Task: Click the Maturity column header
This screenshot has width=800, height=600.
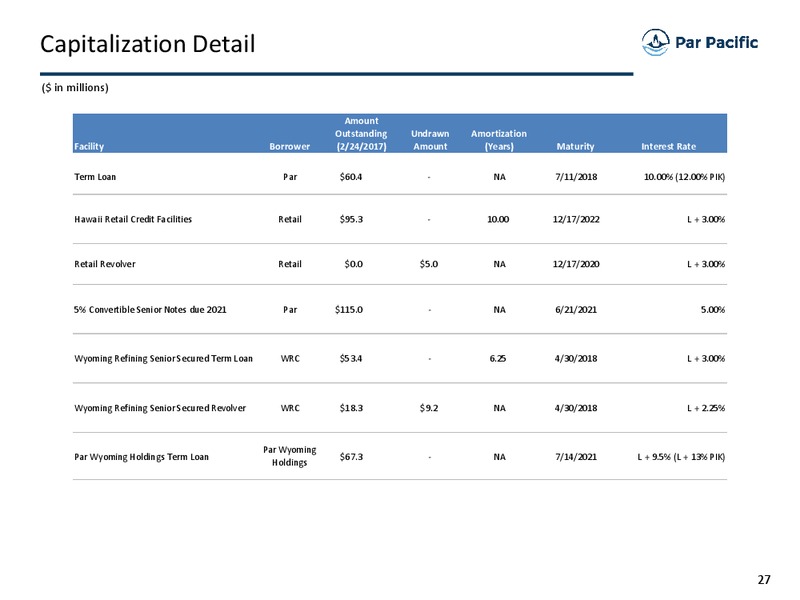Action: tap(576, 146)
